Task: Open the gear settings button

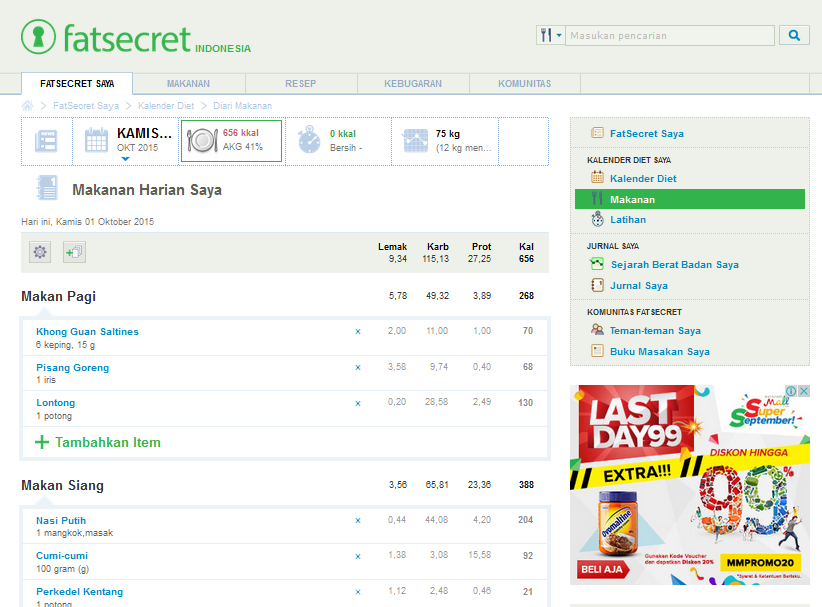Action: 40,252
